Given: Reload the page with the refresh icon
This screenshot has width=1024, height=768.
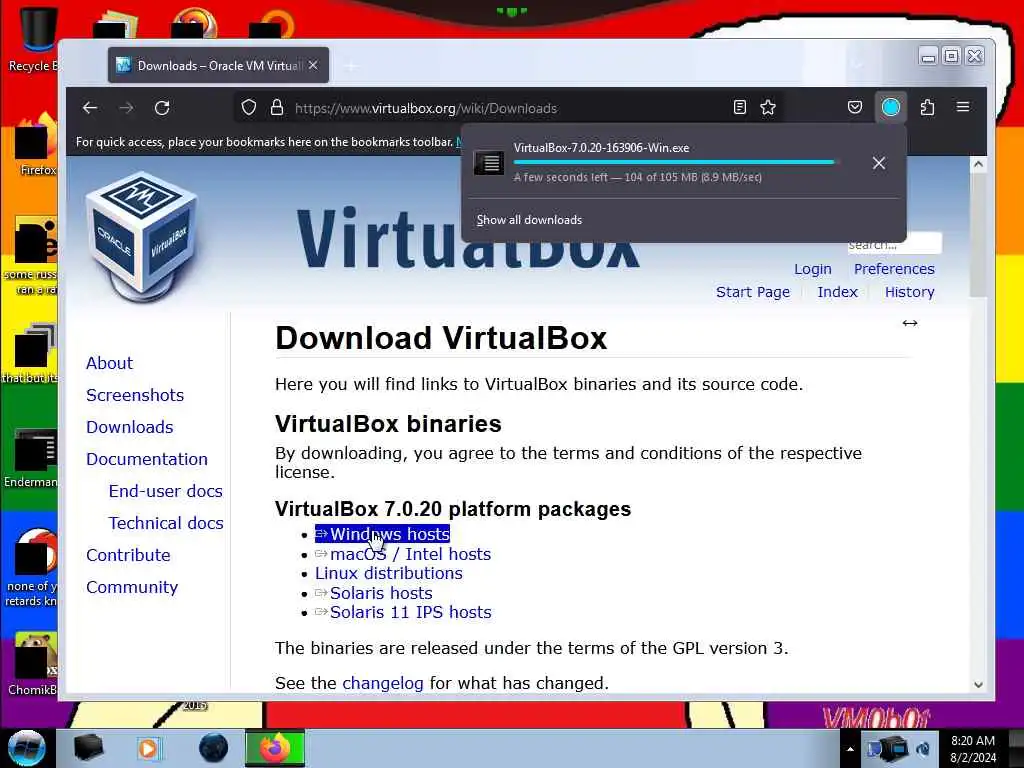Looking at the screenshot, I should pyautogui.click(x=162, y=108).
